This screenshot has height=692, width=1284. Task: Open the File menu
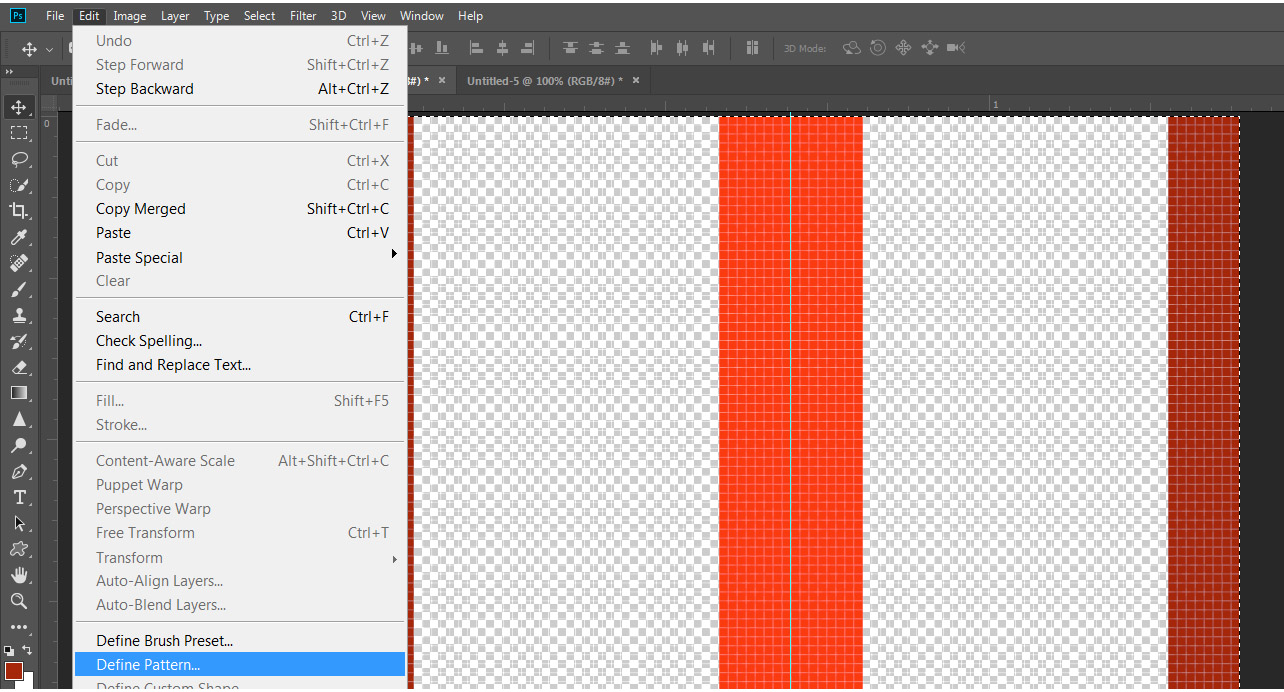tap(55, 16)
